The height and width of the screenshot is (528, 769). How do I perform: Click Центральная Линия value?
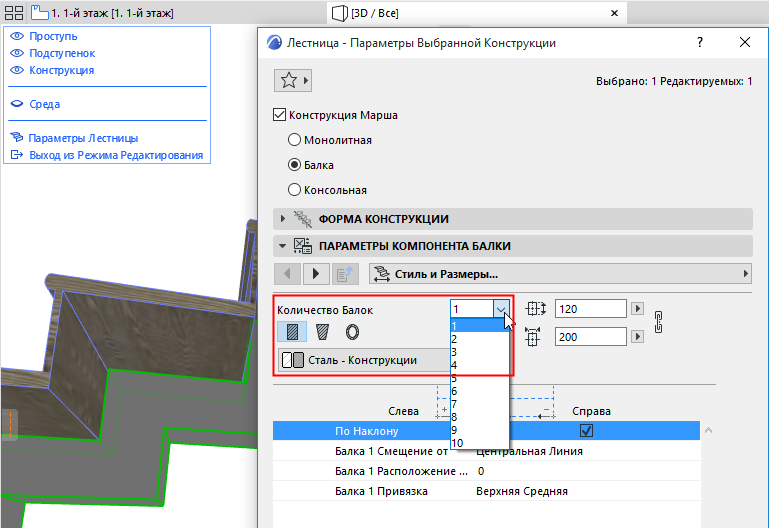coord(529,451)
